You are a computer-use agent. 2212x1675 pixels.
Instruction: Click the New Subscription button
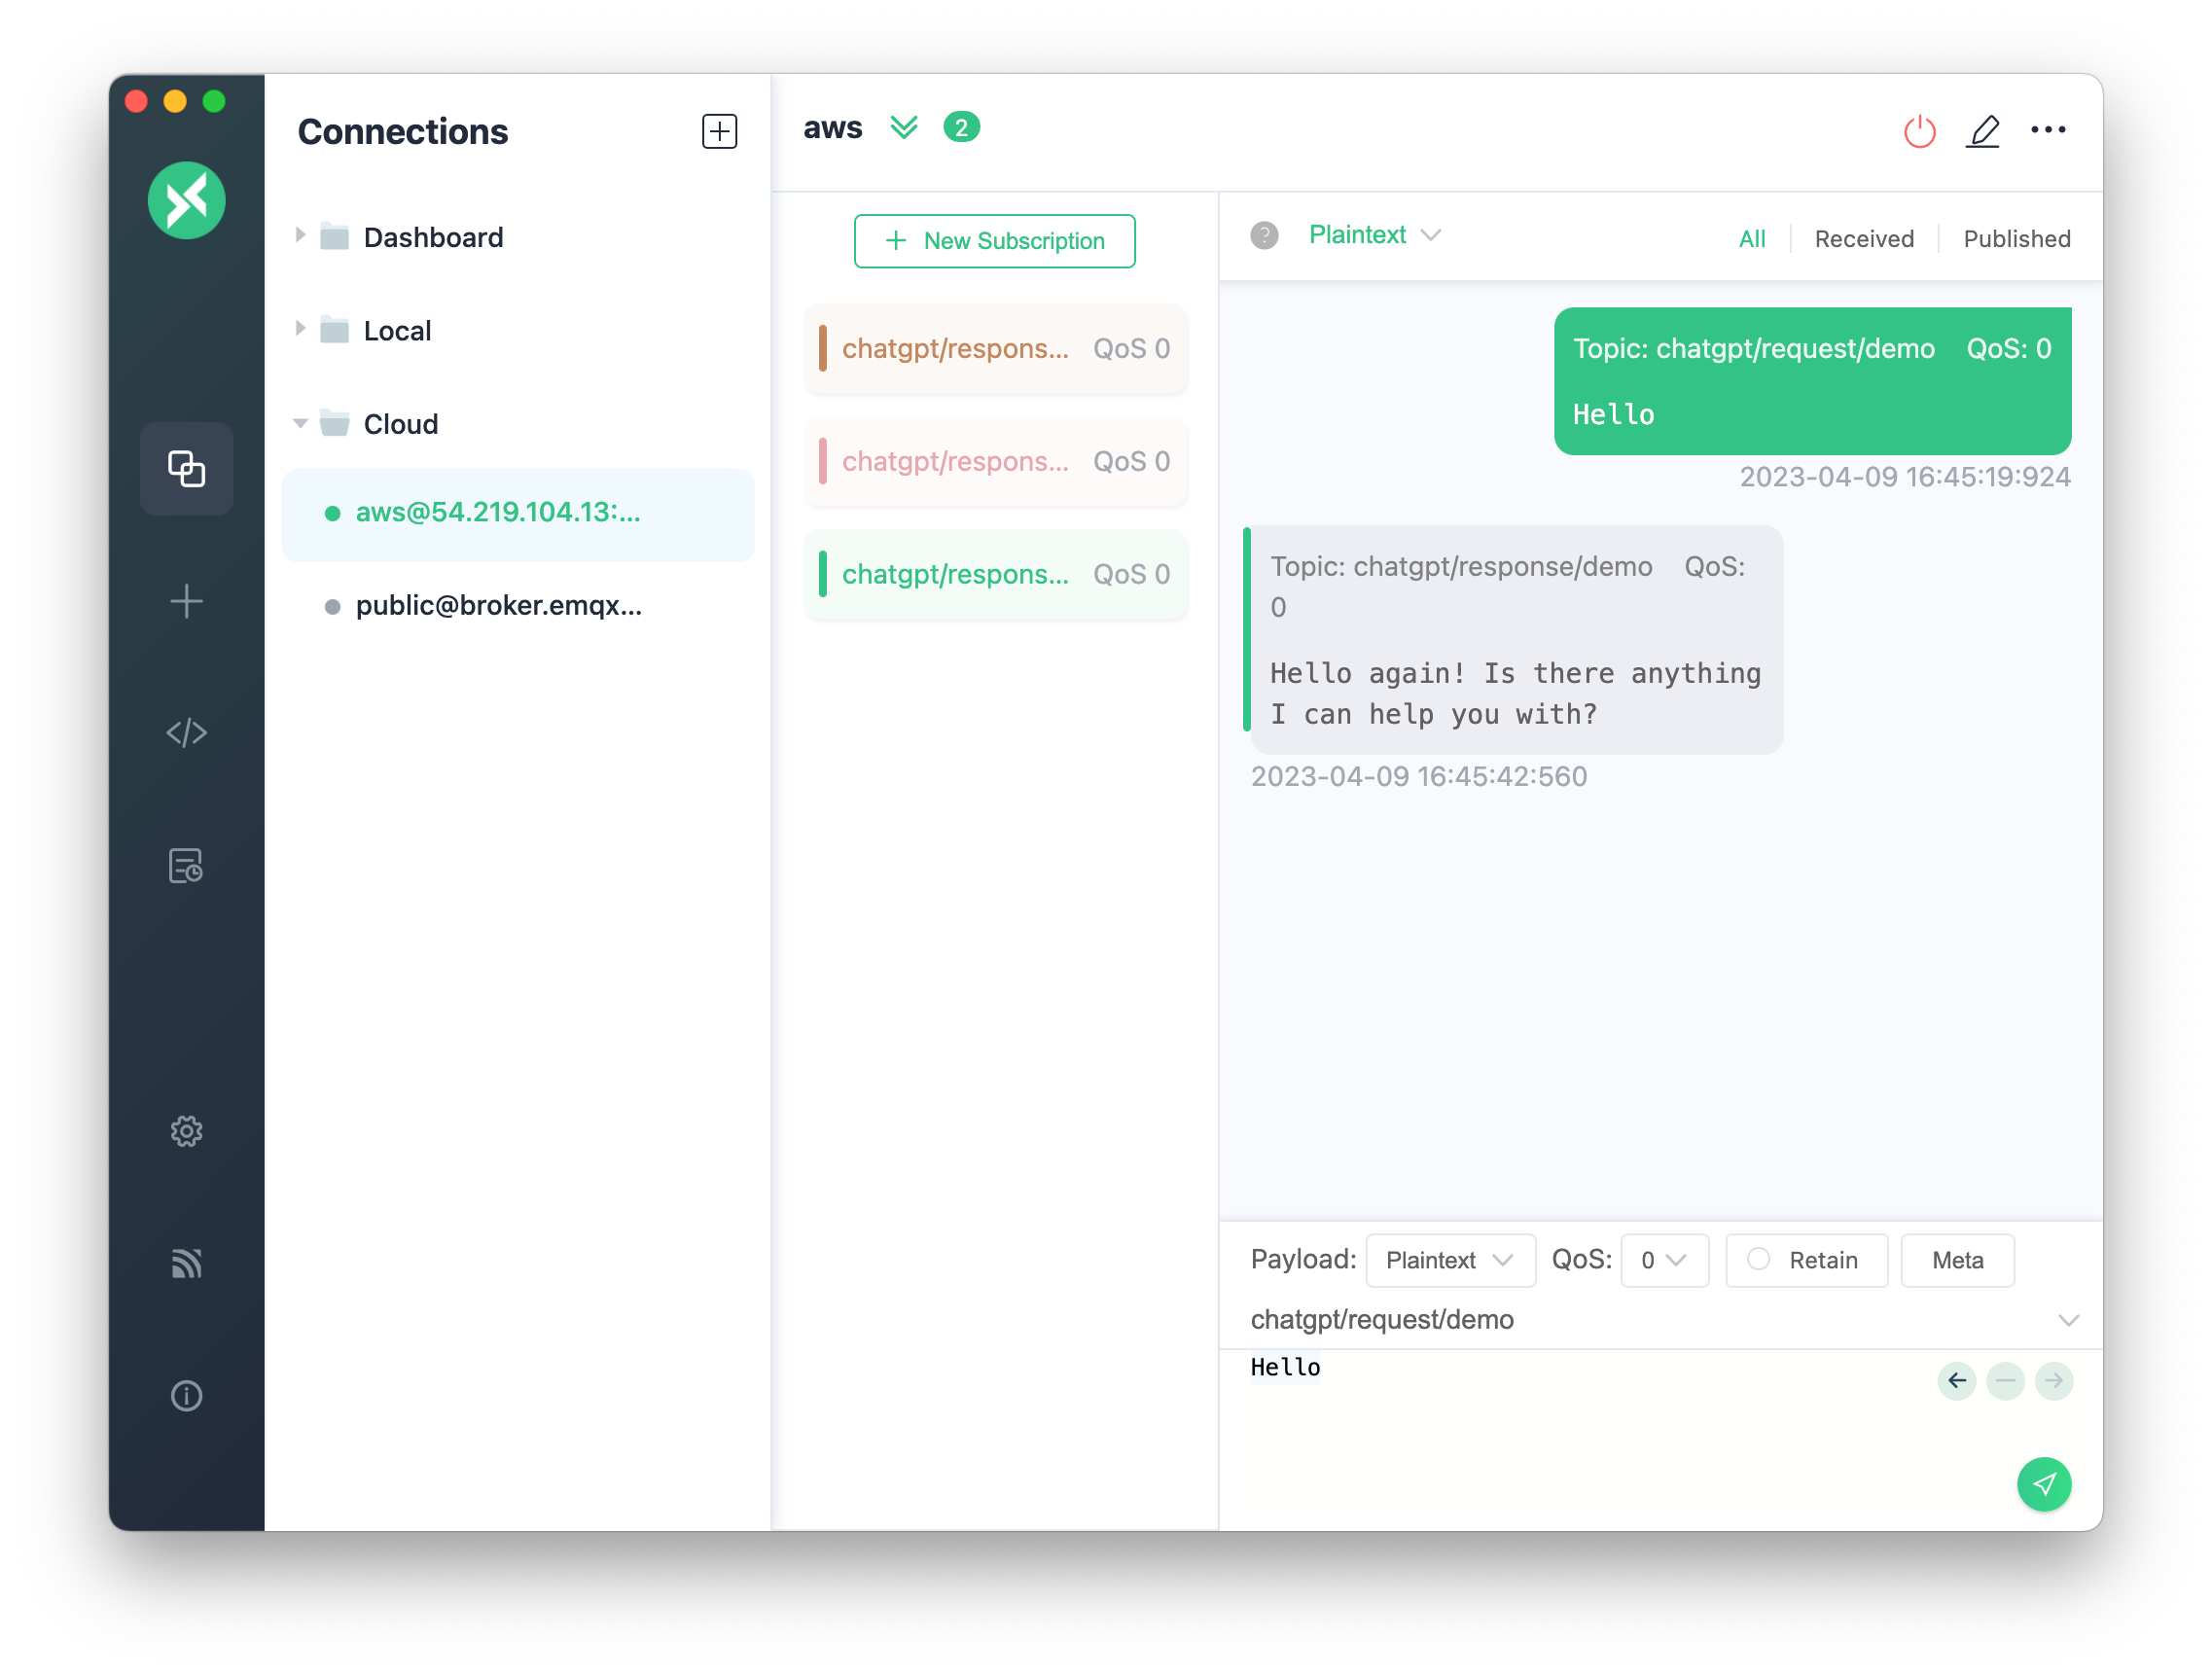click(x=994, y=241)
